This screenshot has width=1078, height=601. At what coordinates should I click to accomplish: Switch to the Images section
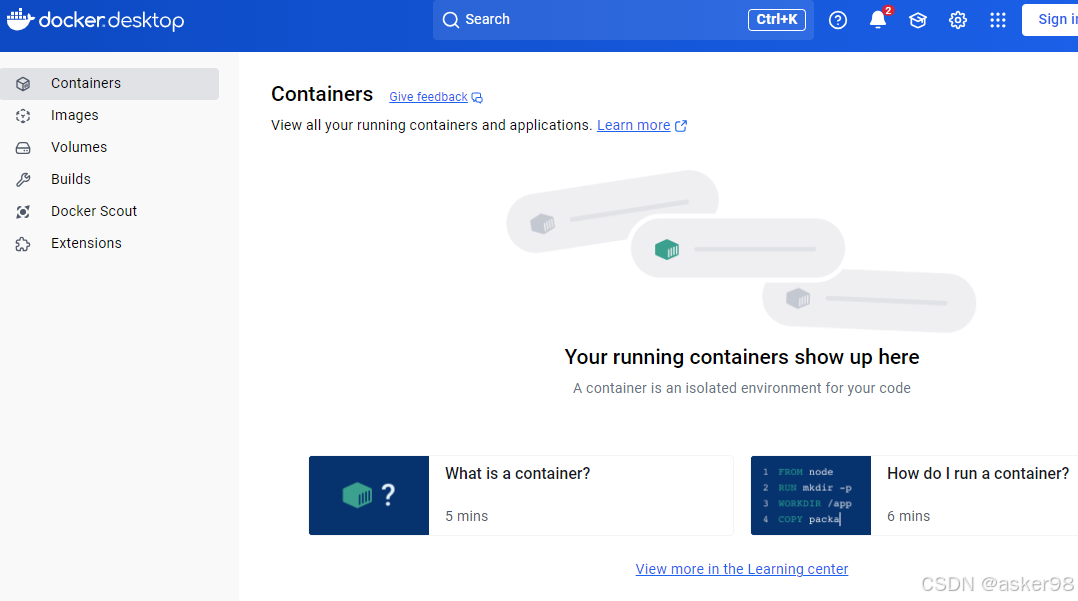coord(110,116)
